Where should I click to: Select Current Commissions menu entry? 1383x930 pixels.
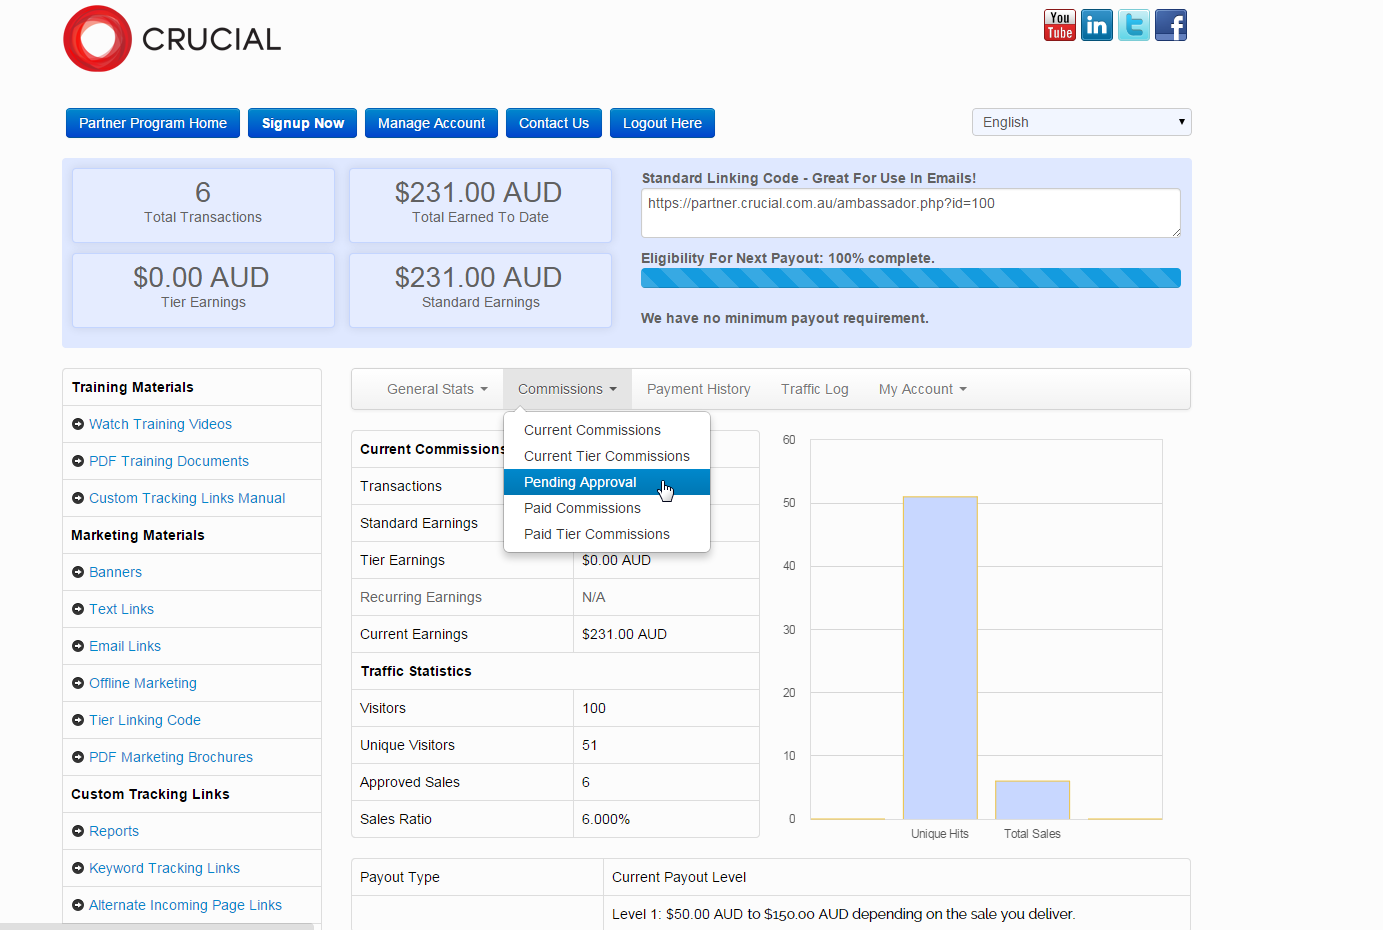coord(607,430)
